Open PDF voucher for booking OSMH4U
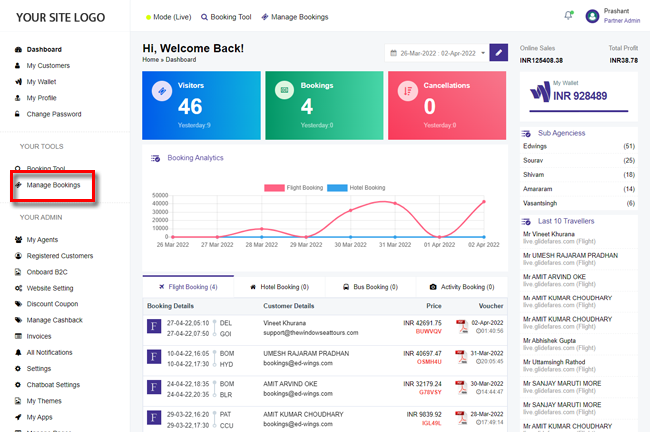The image size is (650, 432). pos(461,358)
